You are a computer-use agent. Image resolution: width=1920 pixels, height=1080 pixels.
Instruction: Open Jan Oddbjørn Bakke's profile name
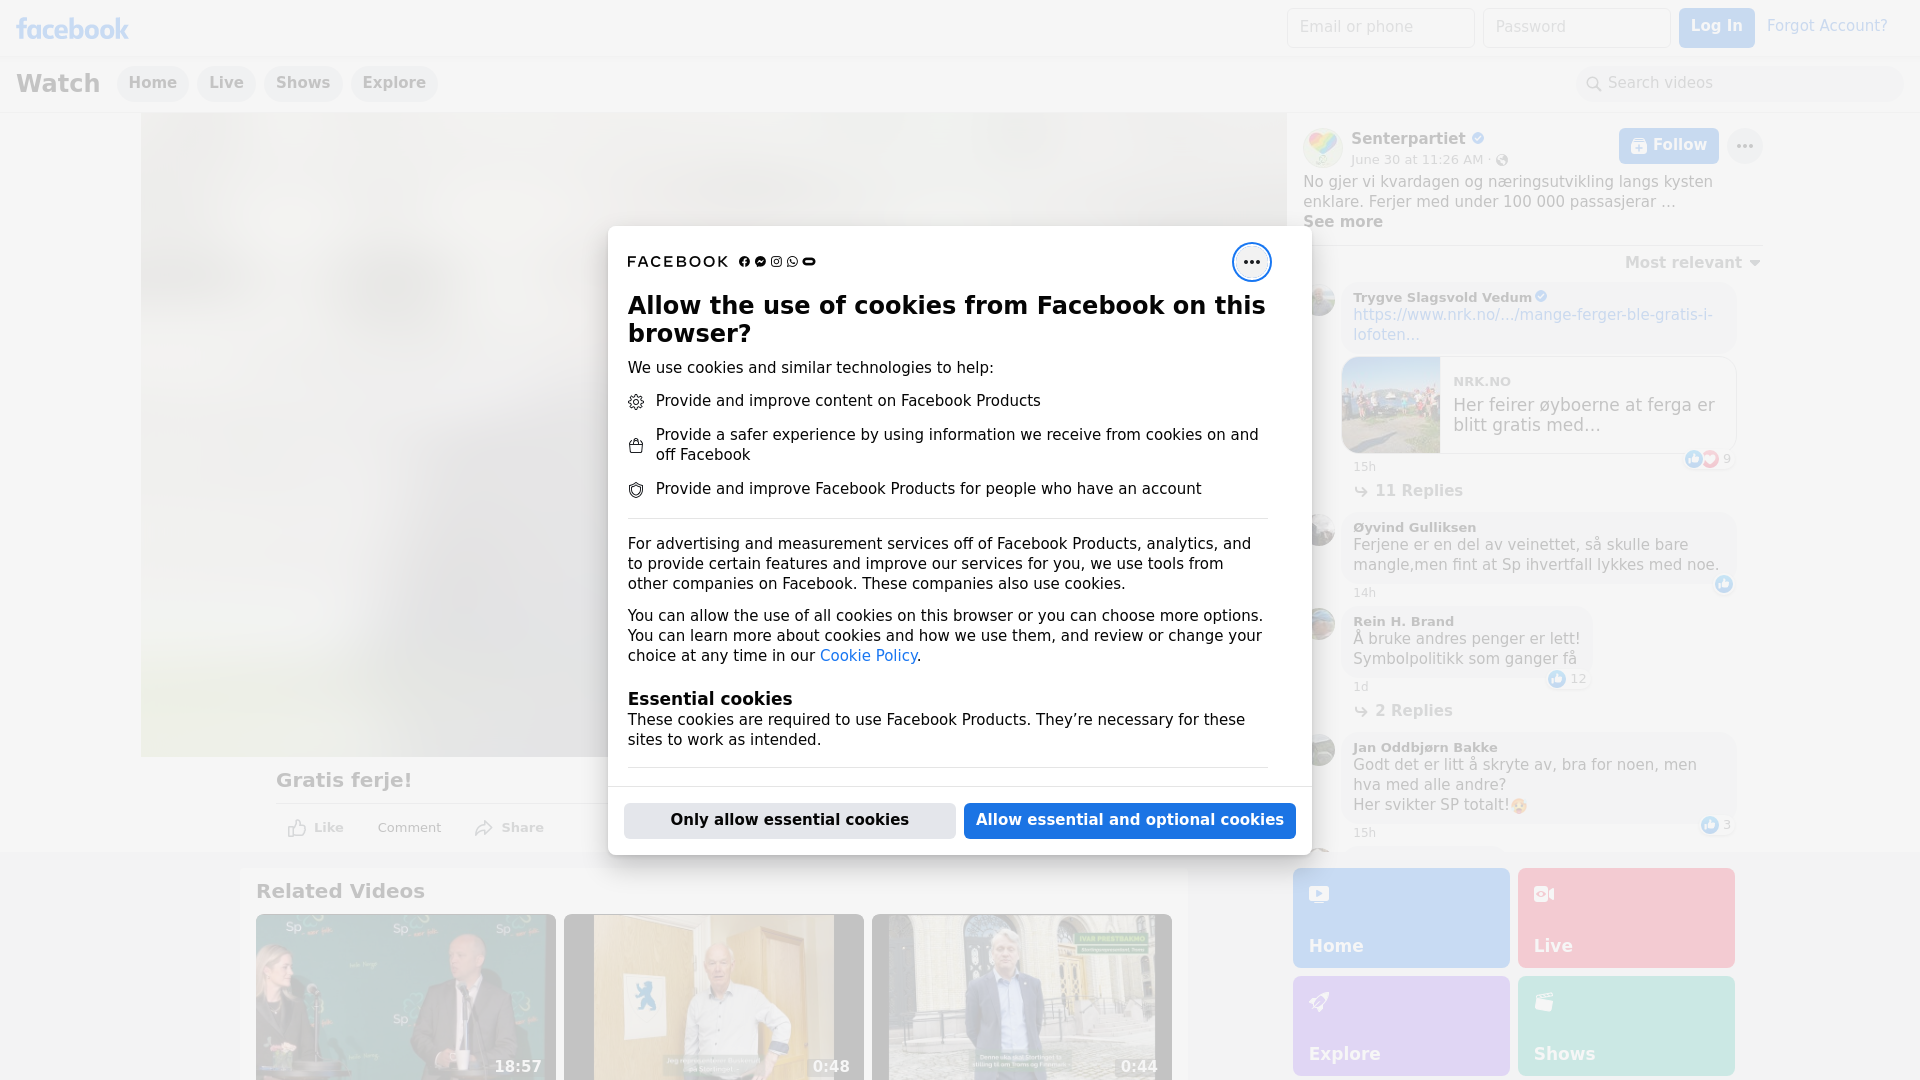1425,747
